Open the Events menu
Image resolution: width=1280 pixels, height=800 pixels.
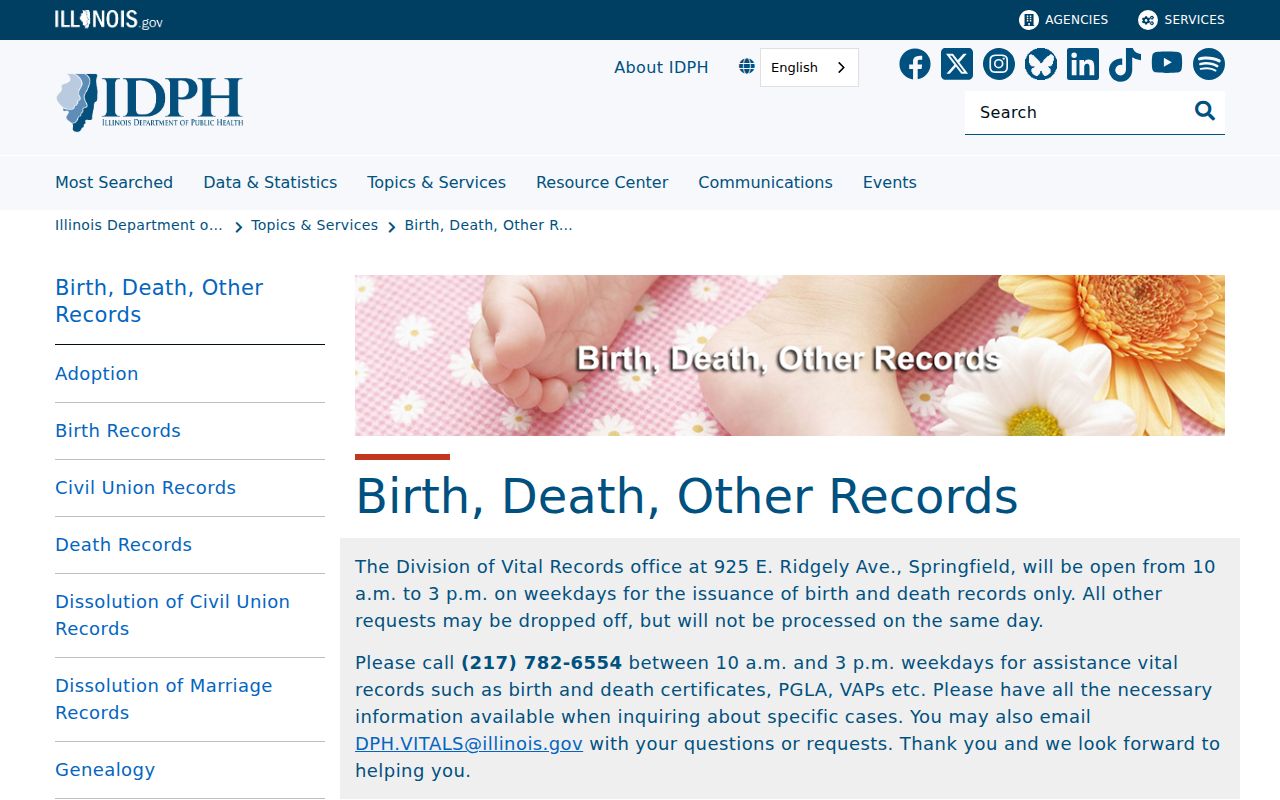point(890,182)
